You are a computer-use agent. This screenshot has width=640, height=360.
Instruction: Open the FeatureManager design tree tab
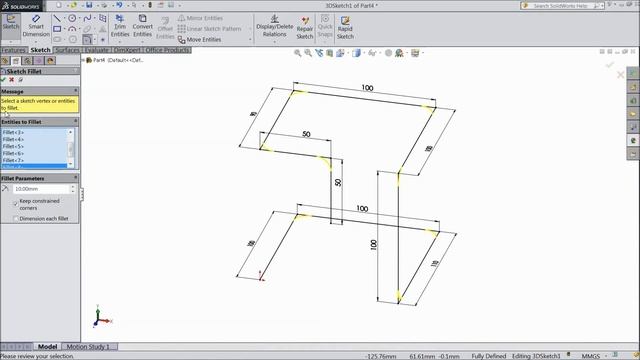tap(5, 61)
